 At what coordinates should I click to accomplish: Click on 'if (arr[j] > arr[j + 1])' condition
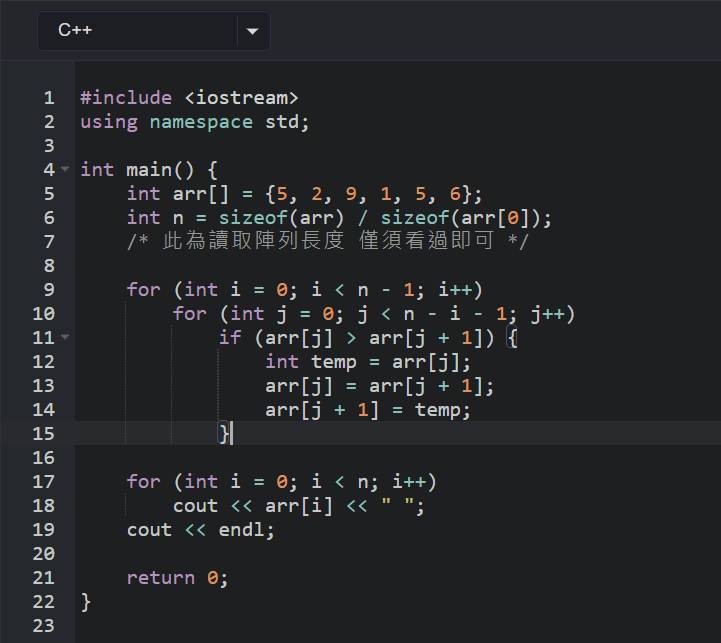point(356,338)
